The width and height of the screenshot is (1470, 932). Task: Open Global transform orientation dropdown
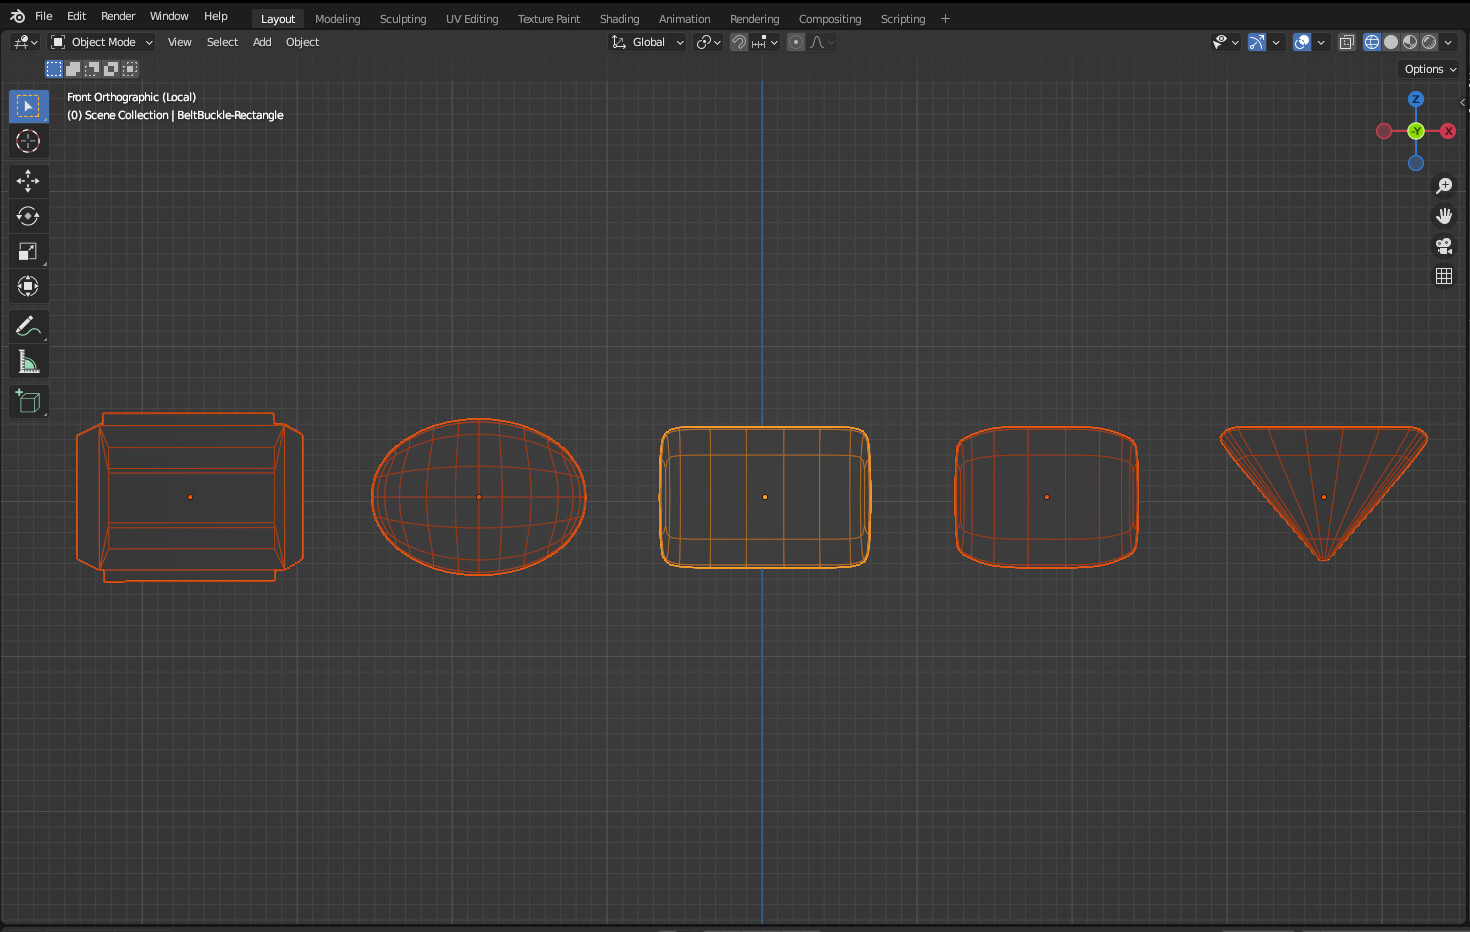click(648, 42)
